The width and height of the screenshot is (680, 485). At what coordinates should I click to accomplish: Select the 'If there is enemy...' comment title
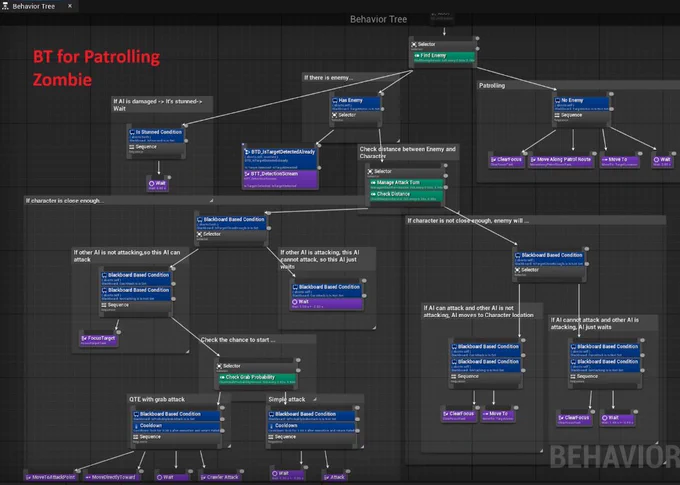tap(328, 78)
